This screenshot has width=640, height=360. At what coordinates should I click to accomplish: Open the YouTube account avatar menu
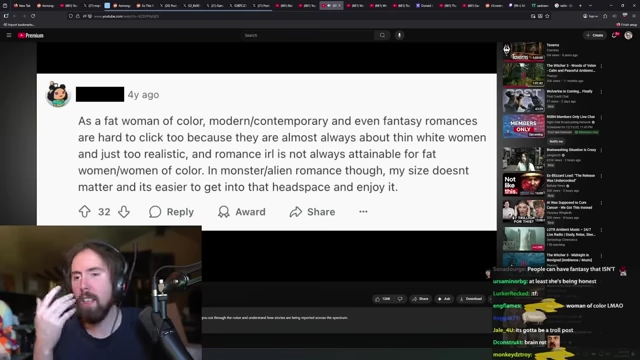coord(629,35)
